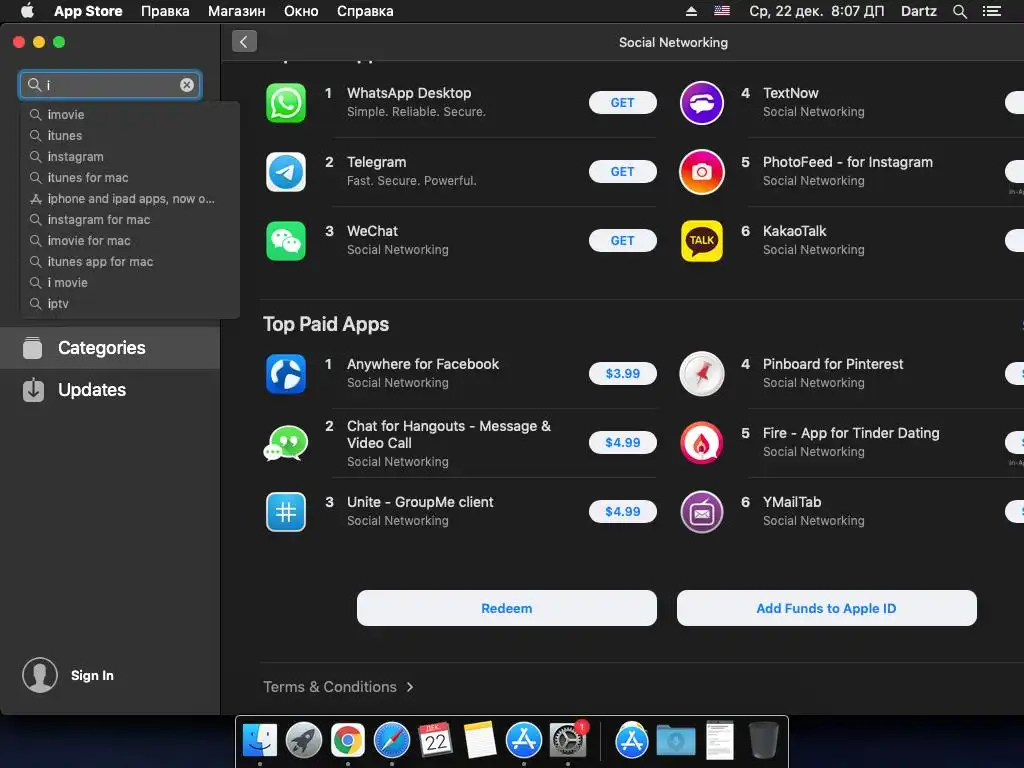
Task: Open Finder from the Dock
Action: (x=259, y=741)
